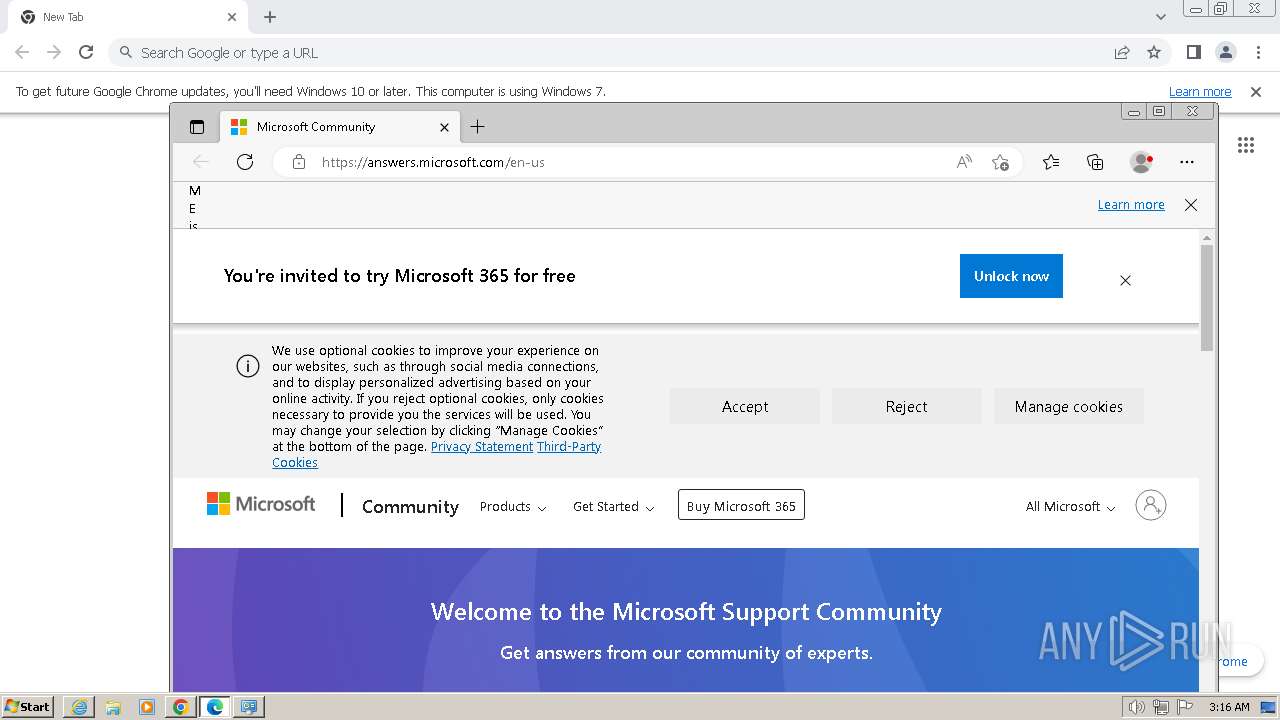Viewport: 1280px width, 720px height.
Task: Close the Edge infobar
Action: [x=1190, y=205]
